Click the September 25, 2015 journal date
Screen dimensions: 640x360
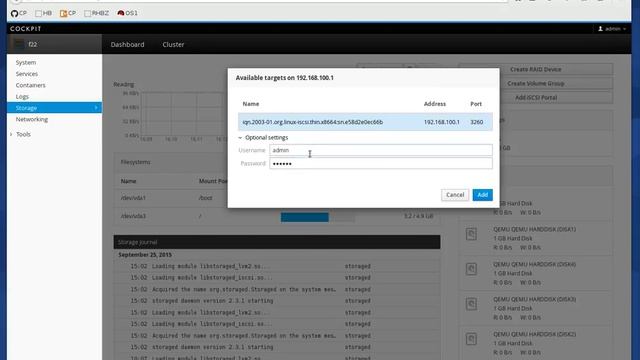(145, 255)
